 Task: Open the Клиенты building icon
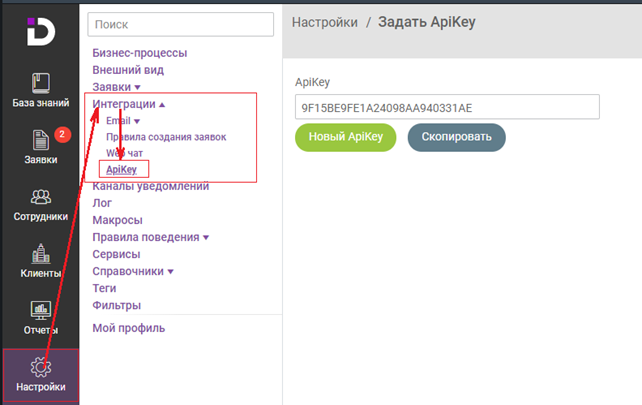coord(41,253)
